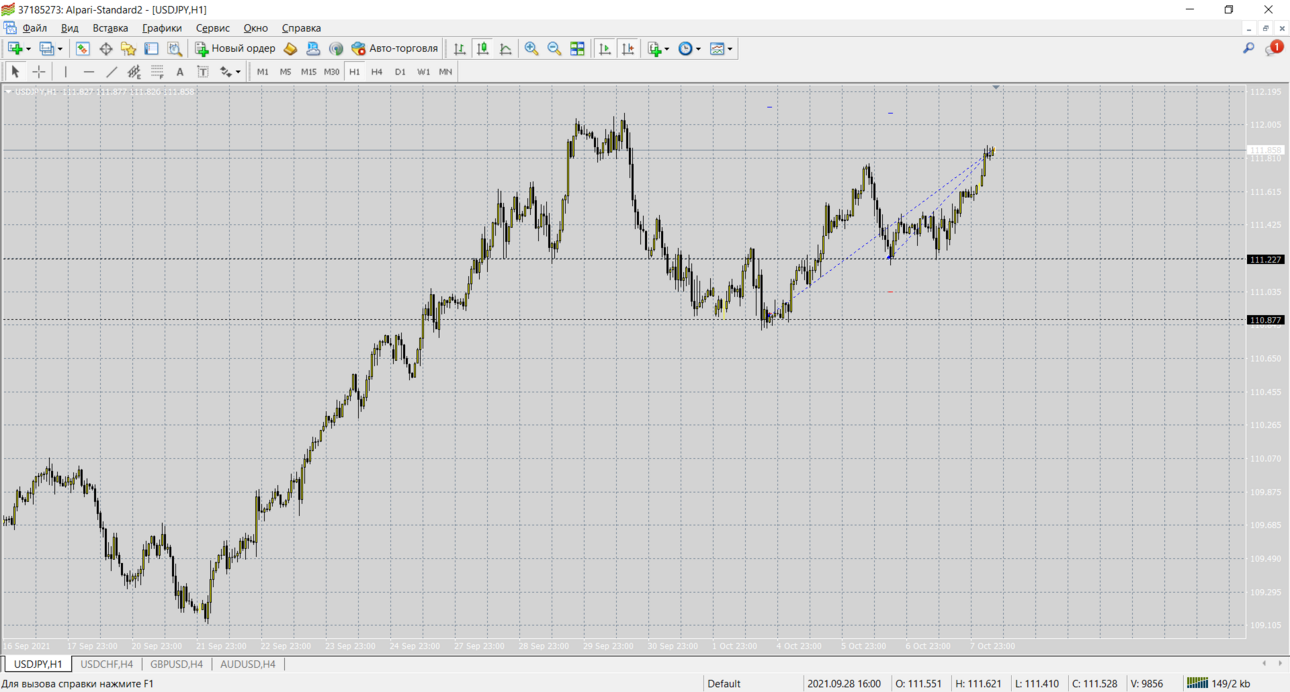Image resolution: width=1290 pixels, height=692 pixels.
Task: Switch to the AUDUSD,H4 chart tab
Action: 247,664
